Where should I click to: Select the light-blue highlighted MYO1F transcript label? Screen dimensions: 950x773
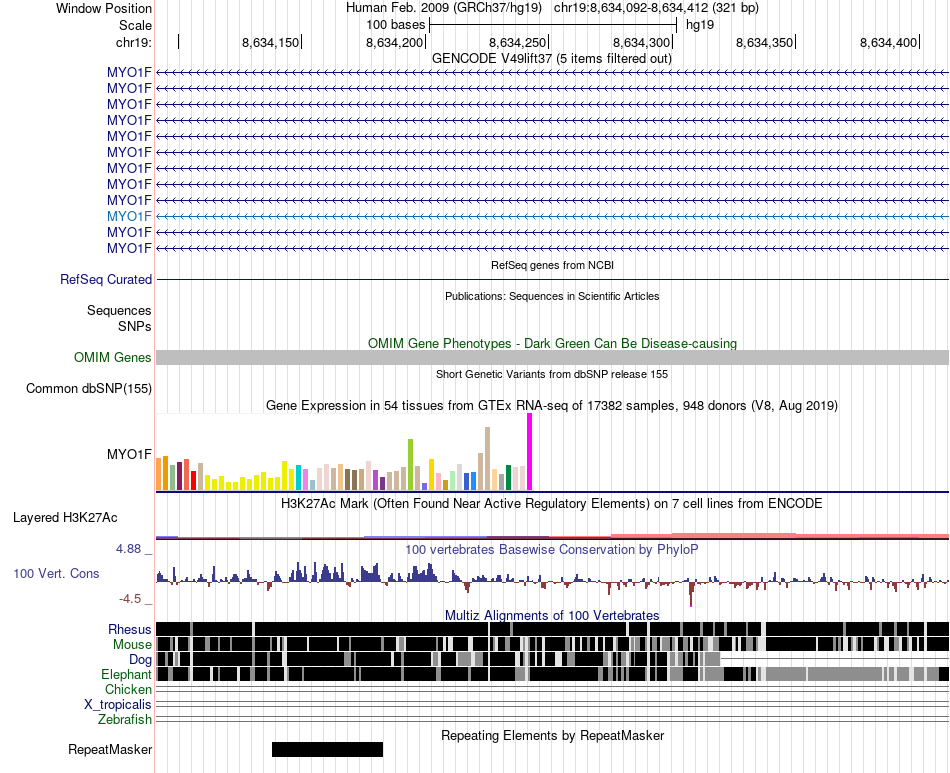point(129,216)
